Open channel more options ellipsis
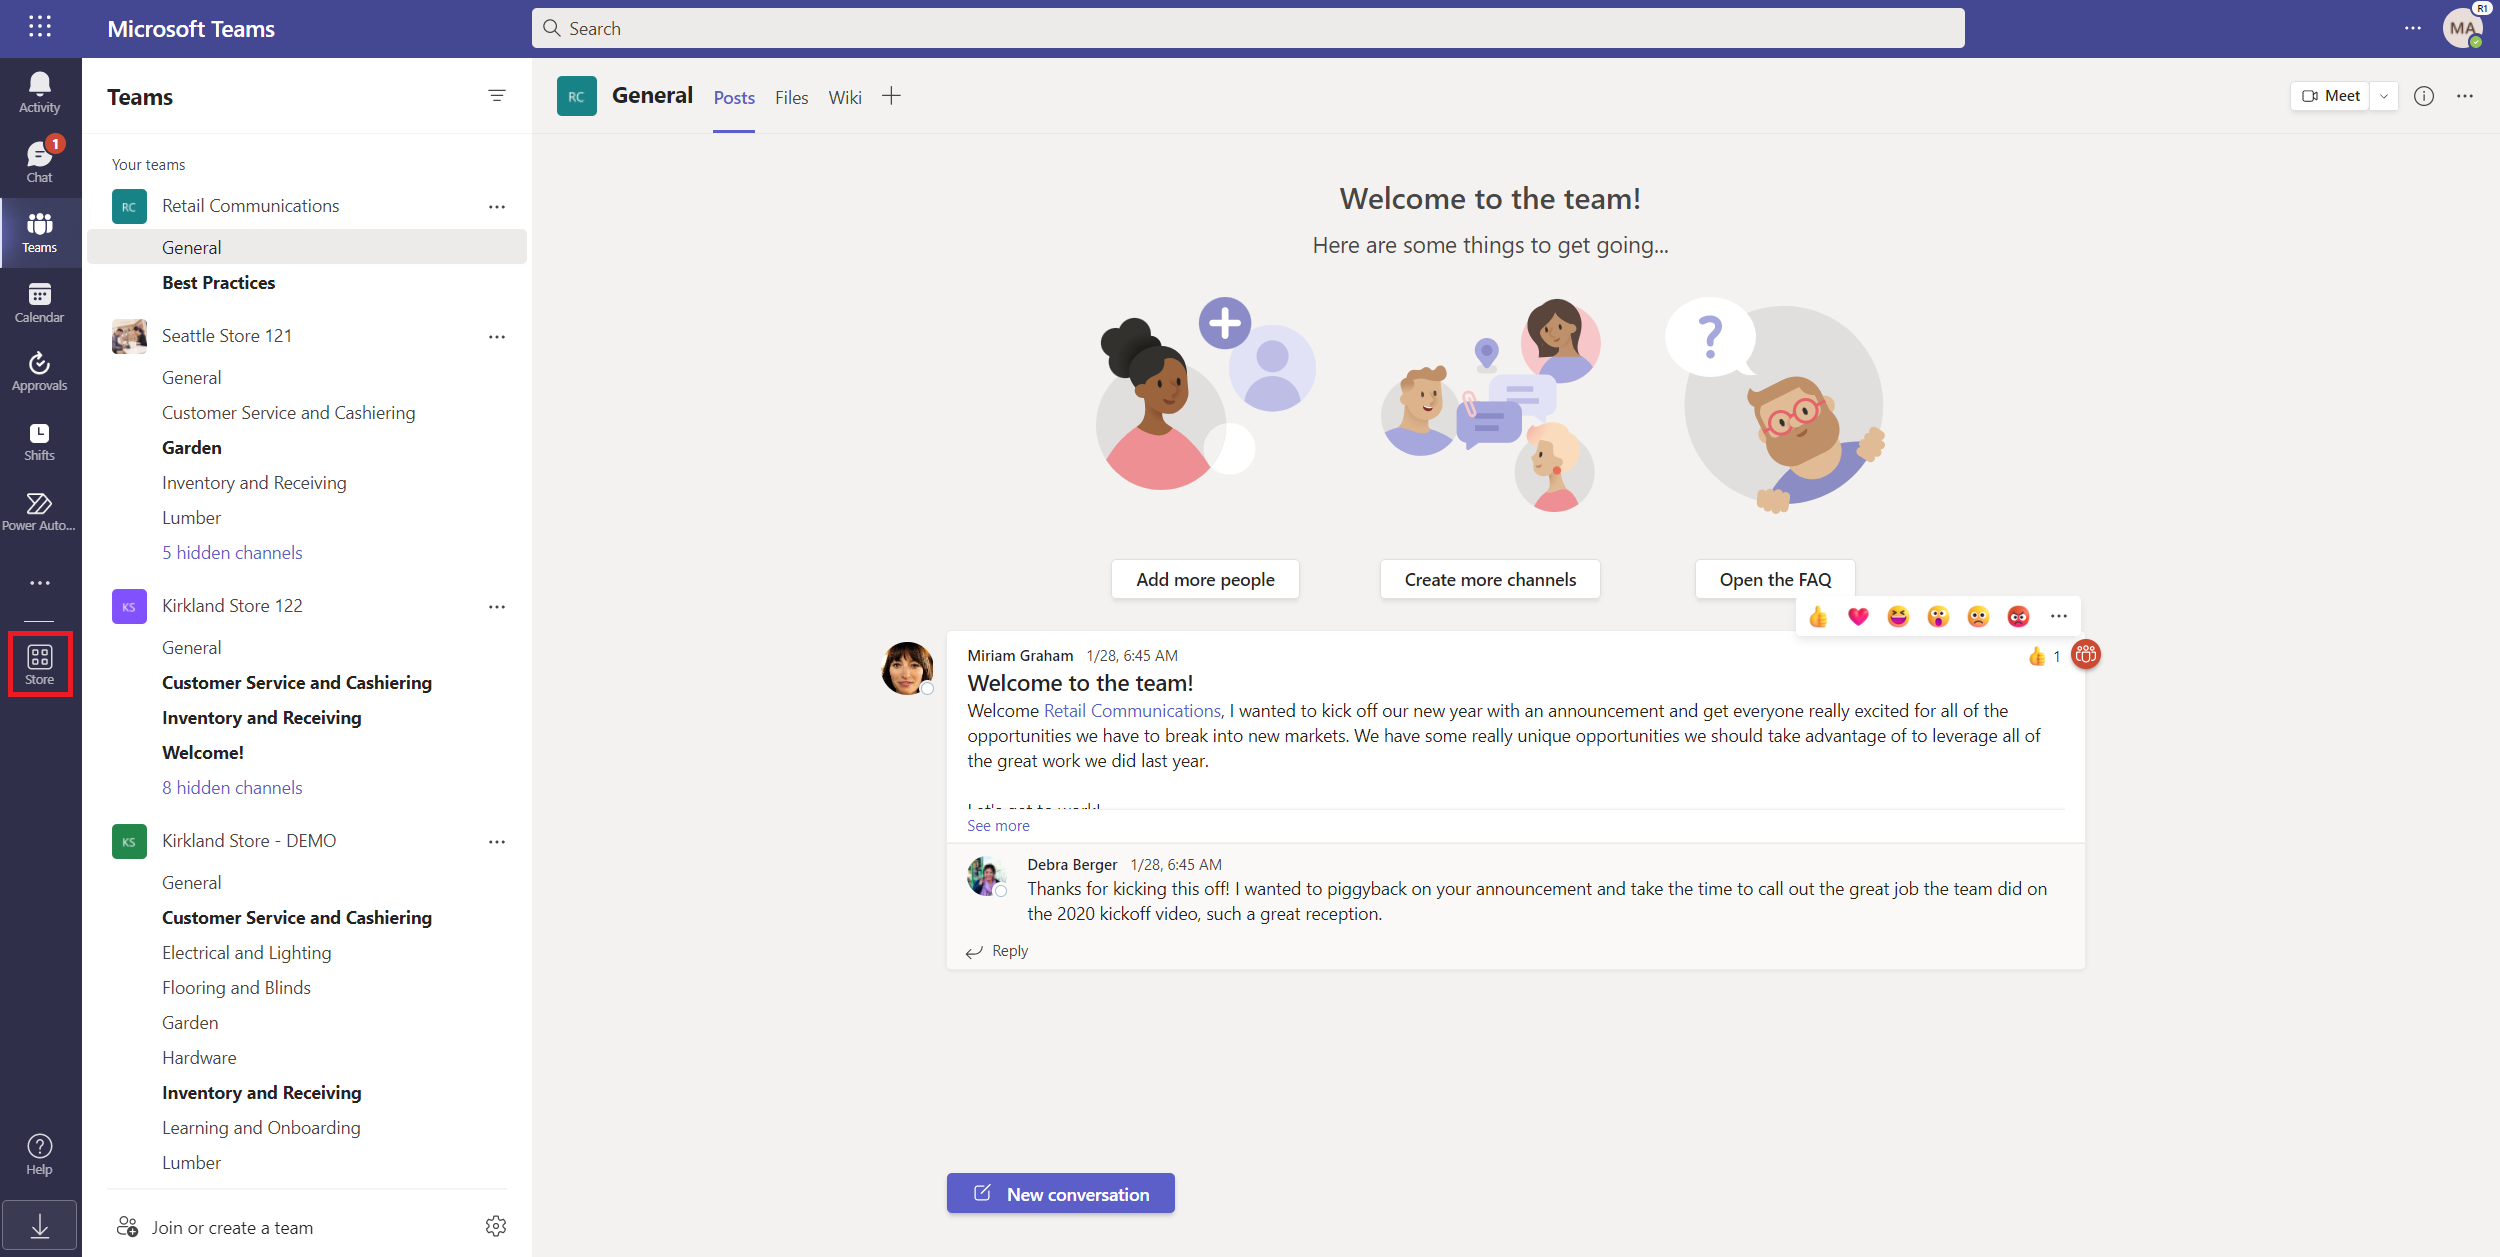The width and height of the screenshot is (2500, 1257). point(2465,96)
